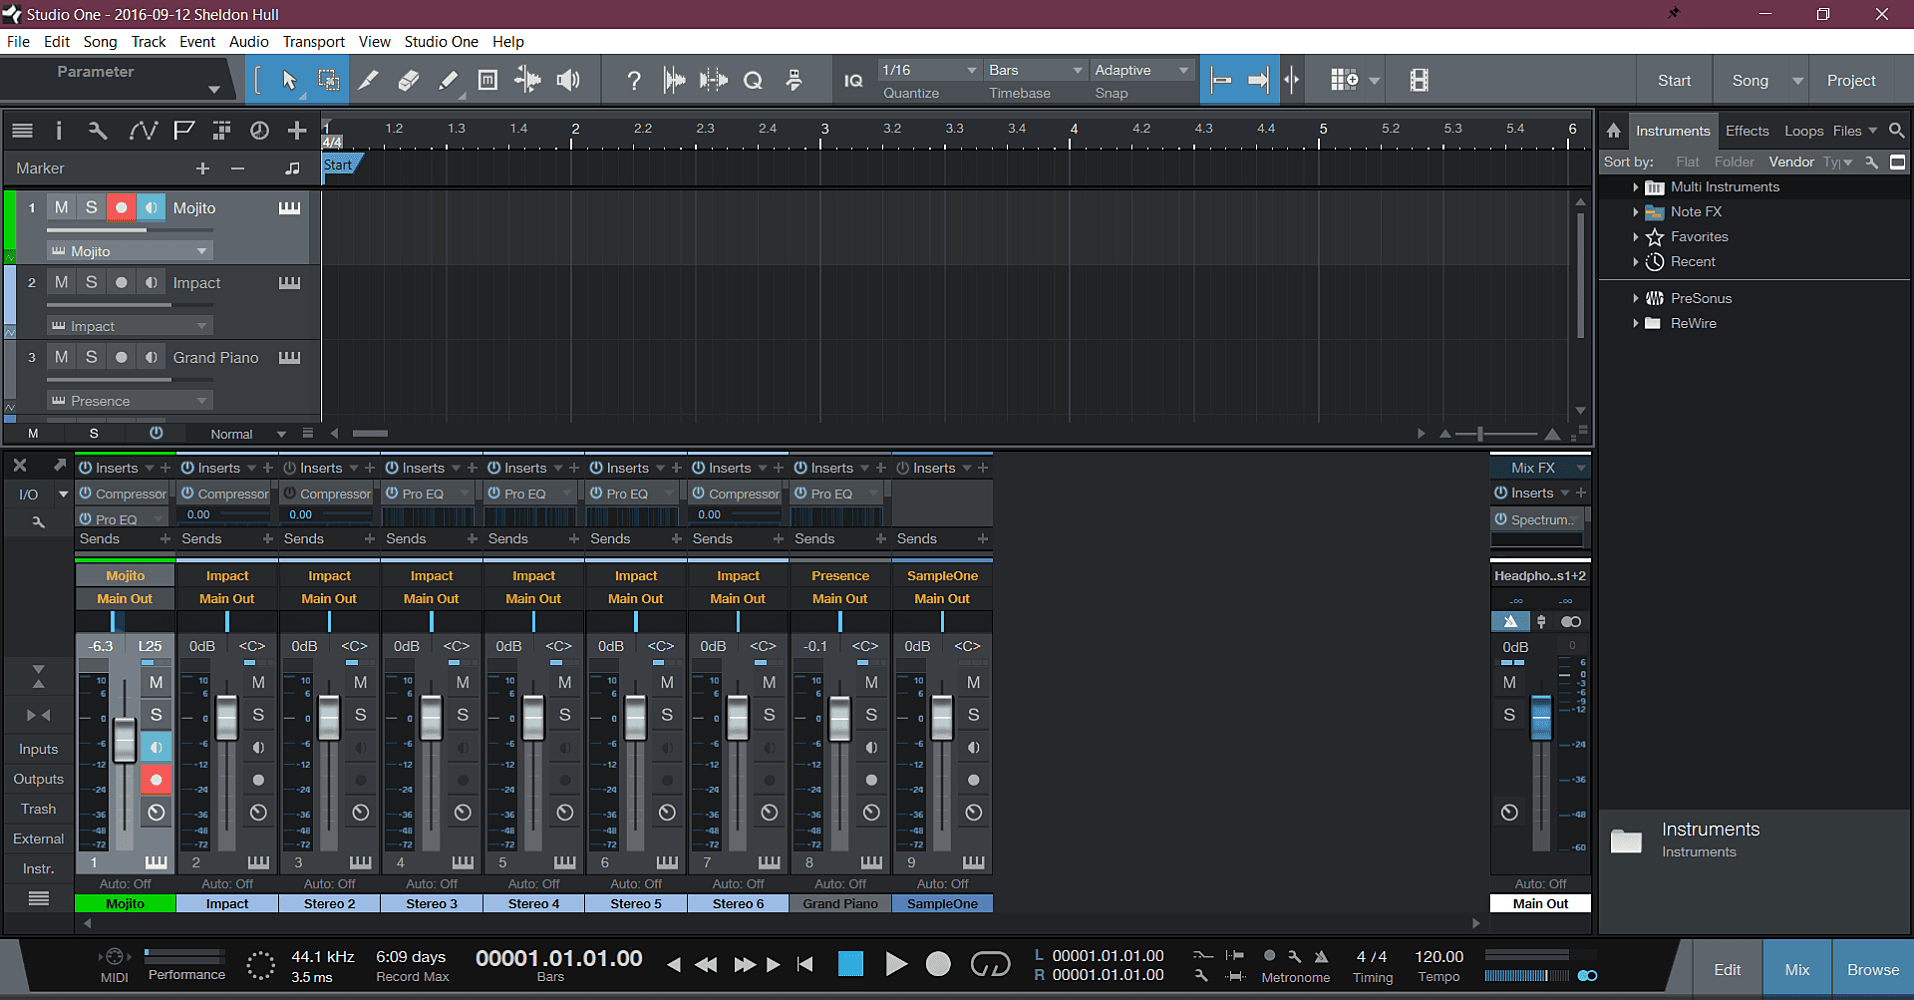Open the Snap mode Adaptive dropdown

click(1141, 70)
